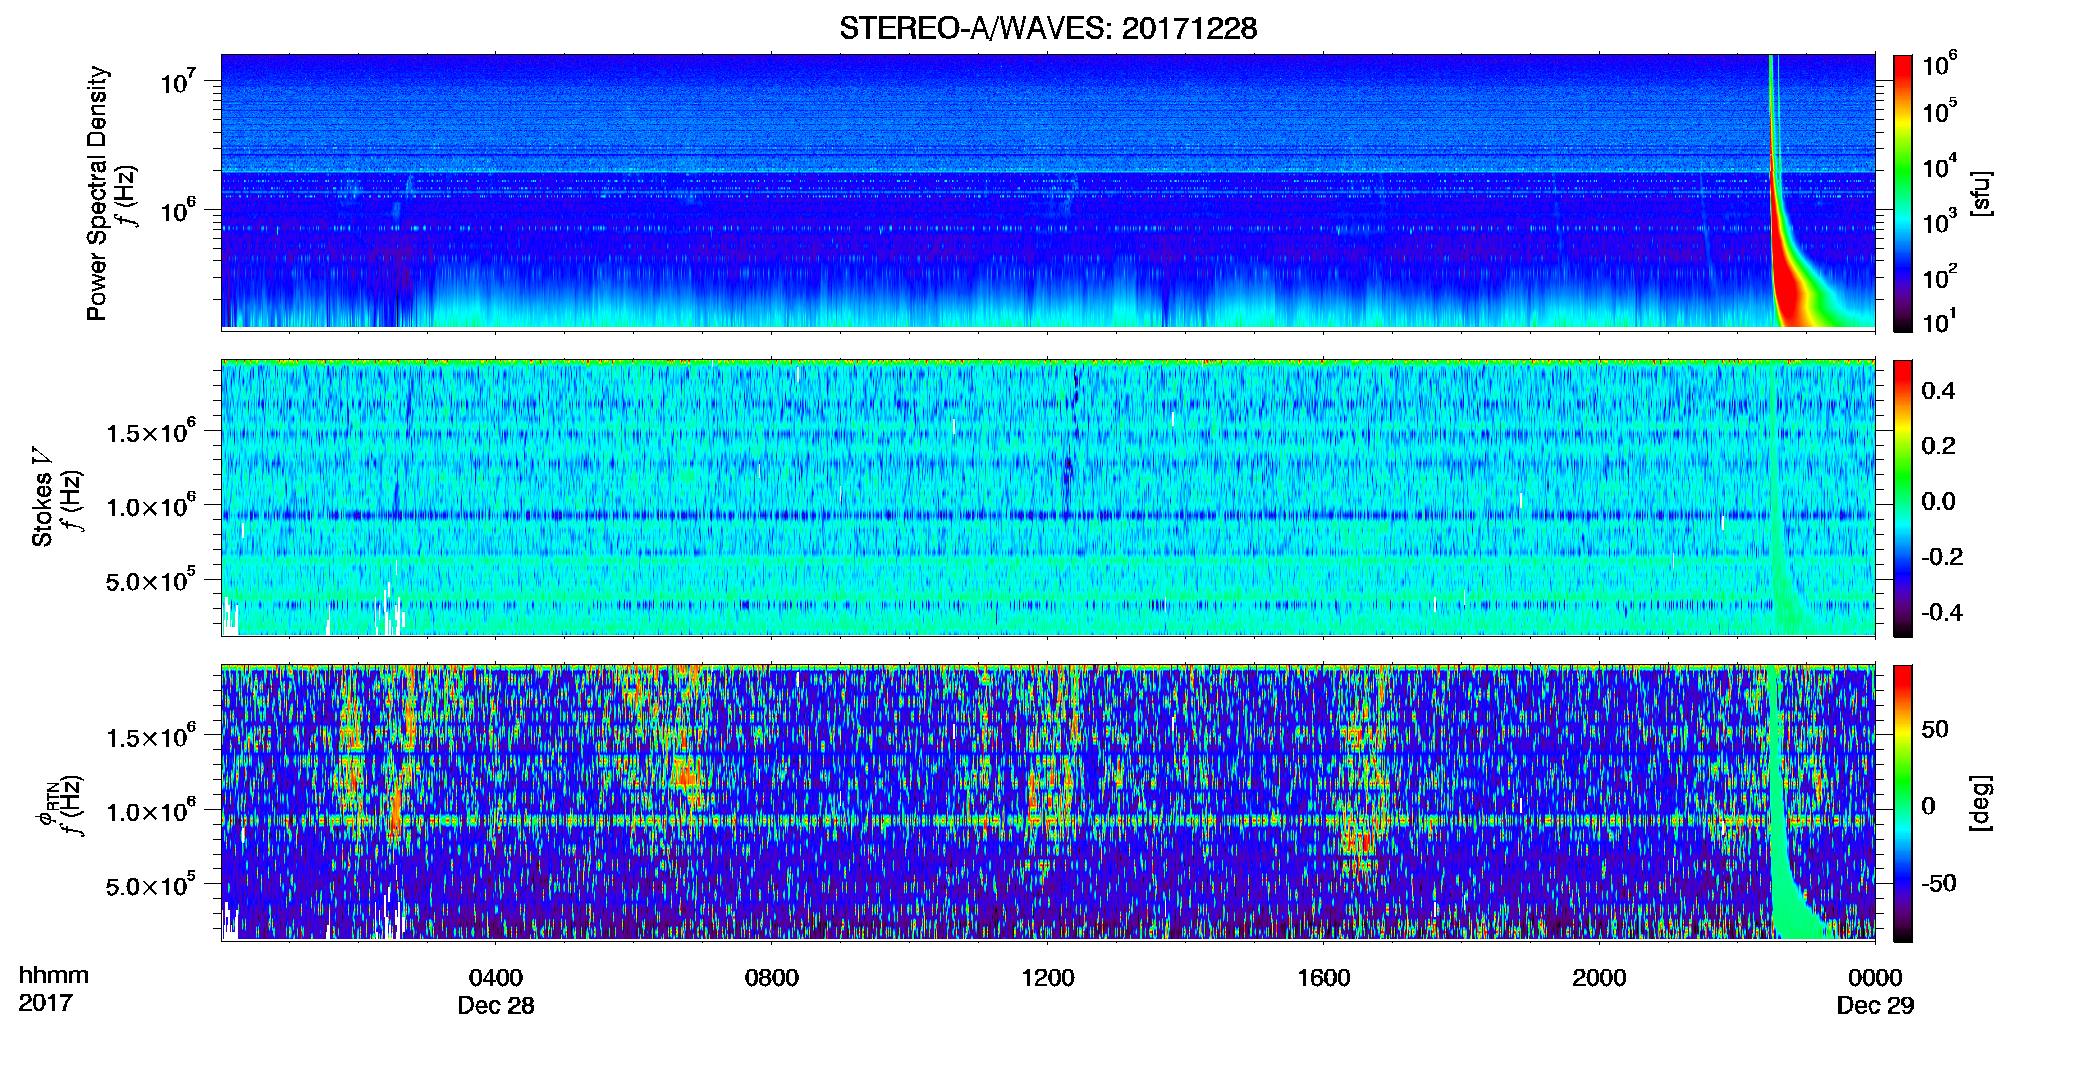Viewport: 2096px width, 1080px height.
Task: Click the -50 label on degrees colorbar
Action: [x=1939, y=883]
